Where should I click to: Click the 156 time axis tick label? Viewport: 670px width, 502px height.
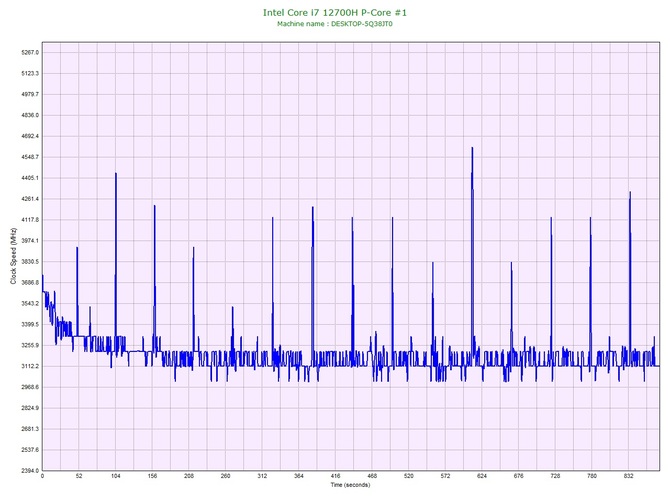coord(152,476)
